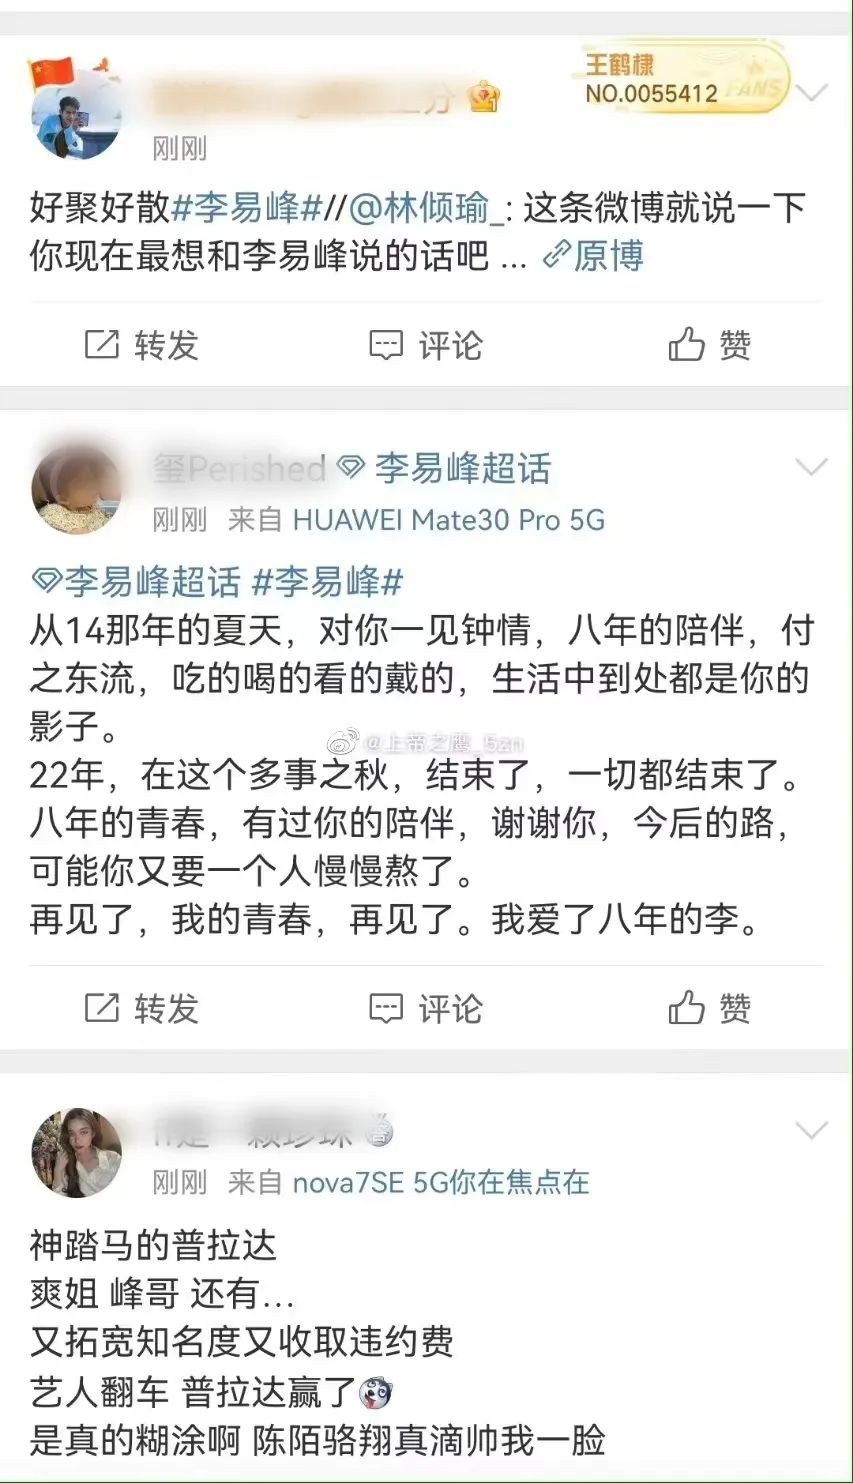Click the 王鹤棣 fans badge NO.0055412

tap(683, 80)
